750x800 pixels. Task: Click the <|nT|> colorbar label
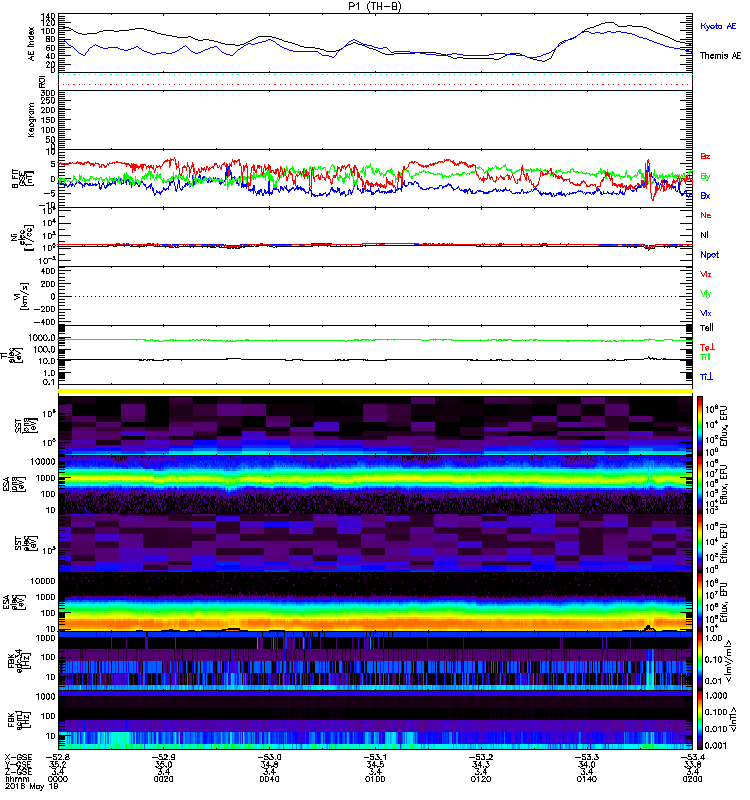(733, 719)
